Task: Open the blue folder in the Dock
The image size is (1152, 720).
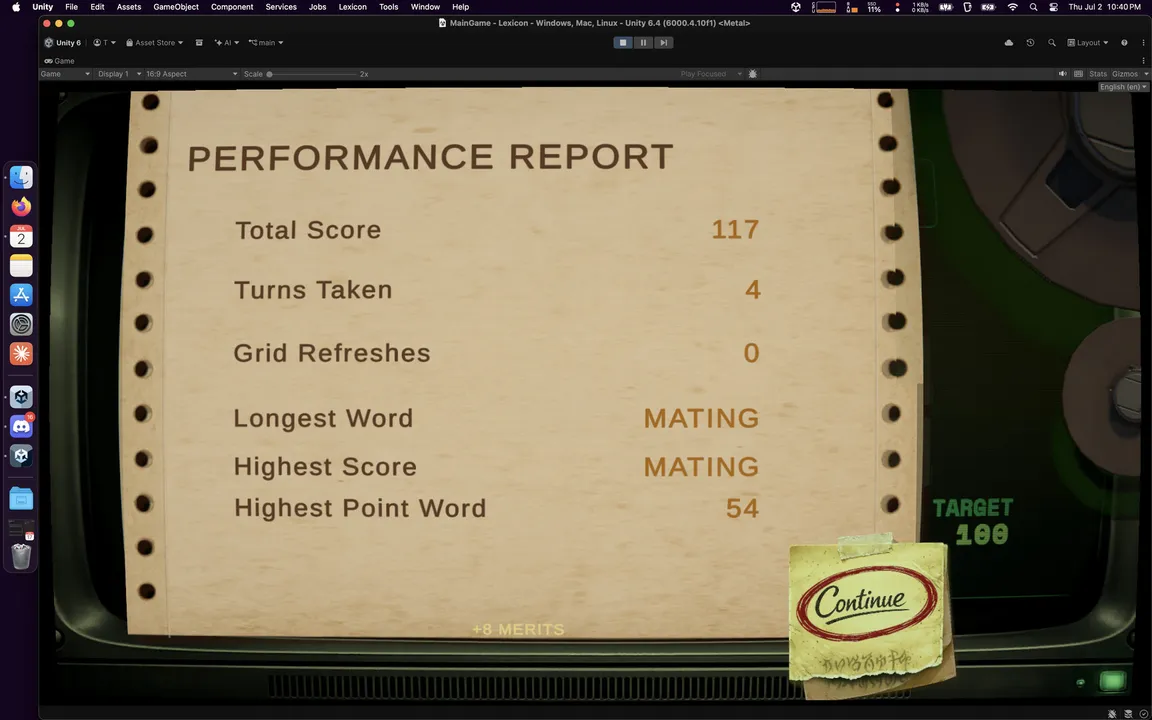Action: point(21,500)
